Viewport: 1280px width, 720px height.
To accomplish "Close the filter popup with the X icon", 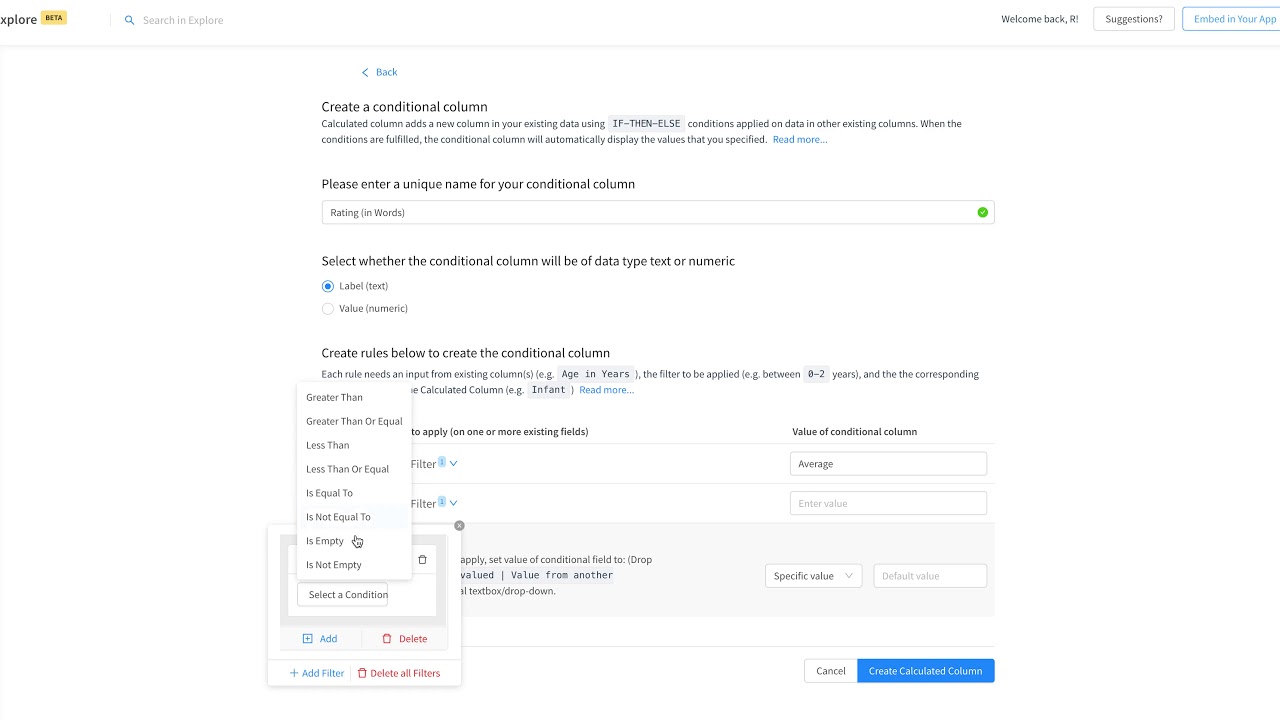I will [x=459, y=525].
